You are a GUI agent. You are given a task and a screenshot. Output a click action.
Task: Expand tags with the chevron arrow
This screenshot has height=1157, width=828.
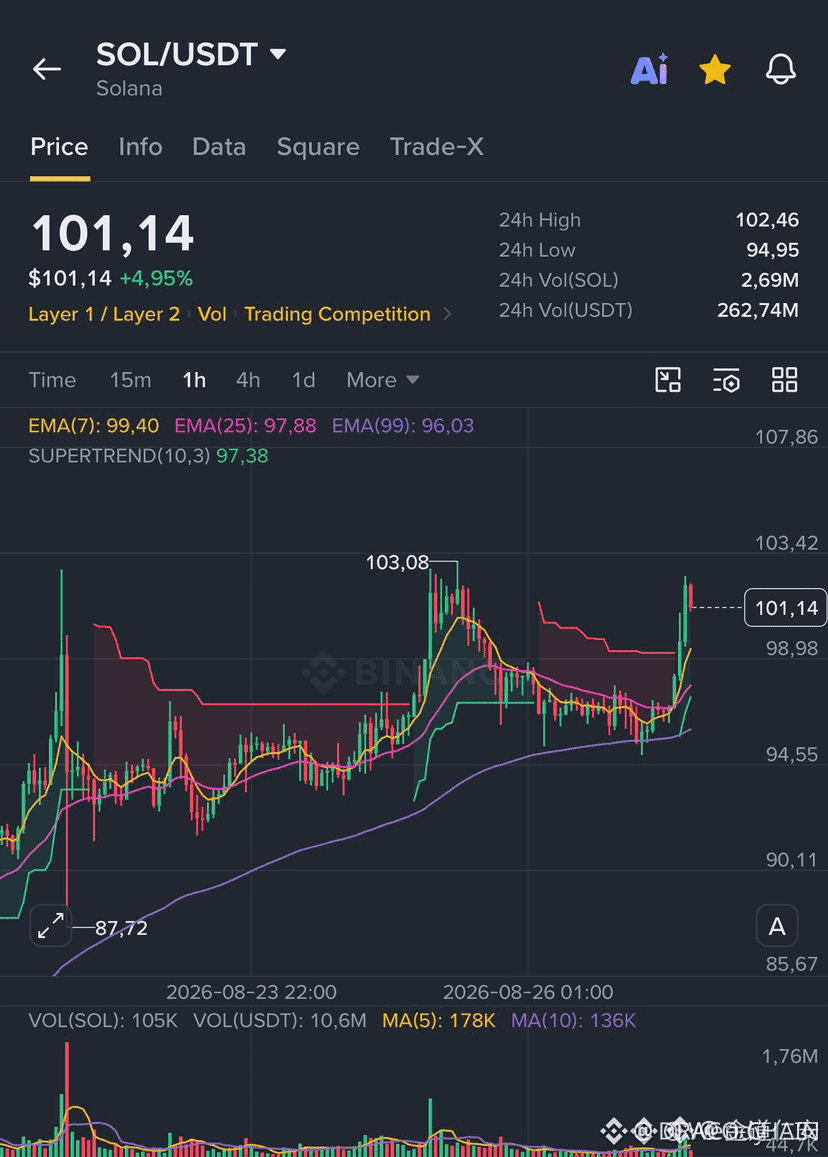[x=447, y=314]
